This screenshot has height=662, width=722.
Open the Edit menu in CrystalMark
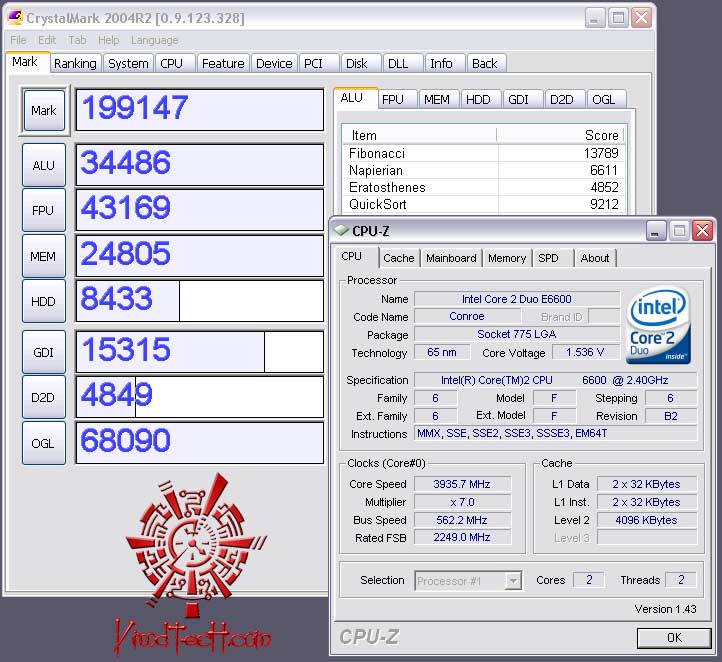click(x=47, y=40)
